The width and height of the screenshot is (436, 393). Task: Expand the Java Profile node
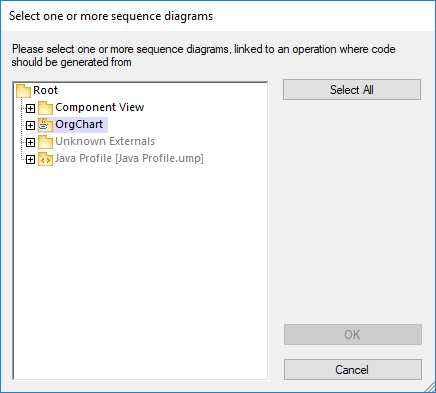(x=30, y=160)
